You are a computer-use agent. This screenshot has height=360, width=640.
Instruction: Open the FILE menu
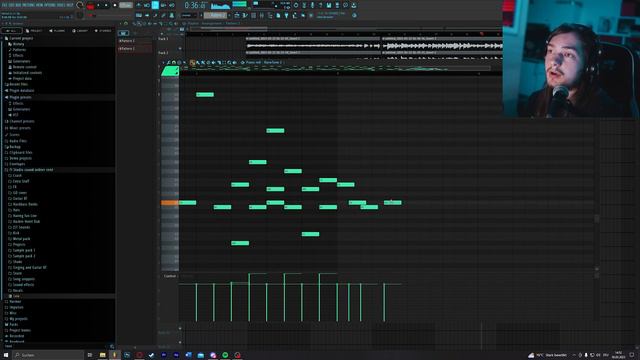(4, 5)
